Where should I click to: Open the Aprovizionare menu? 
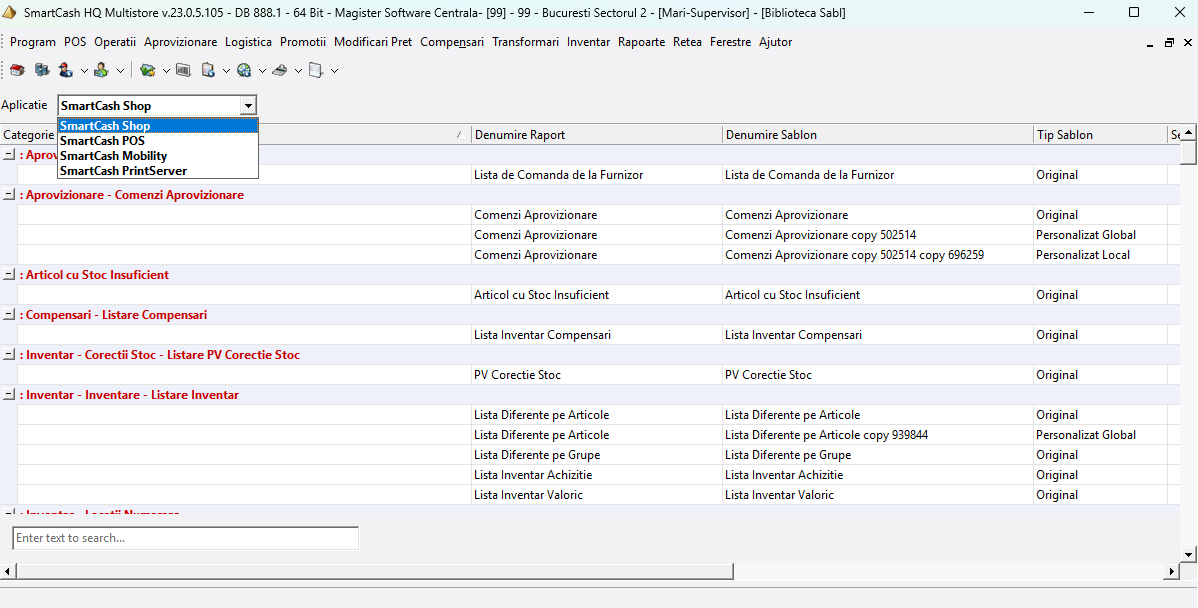tap(180, 42)
